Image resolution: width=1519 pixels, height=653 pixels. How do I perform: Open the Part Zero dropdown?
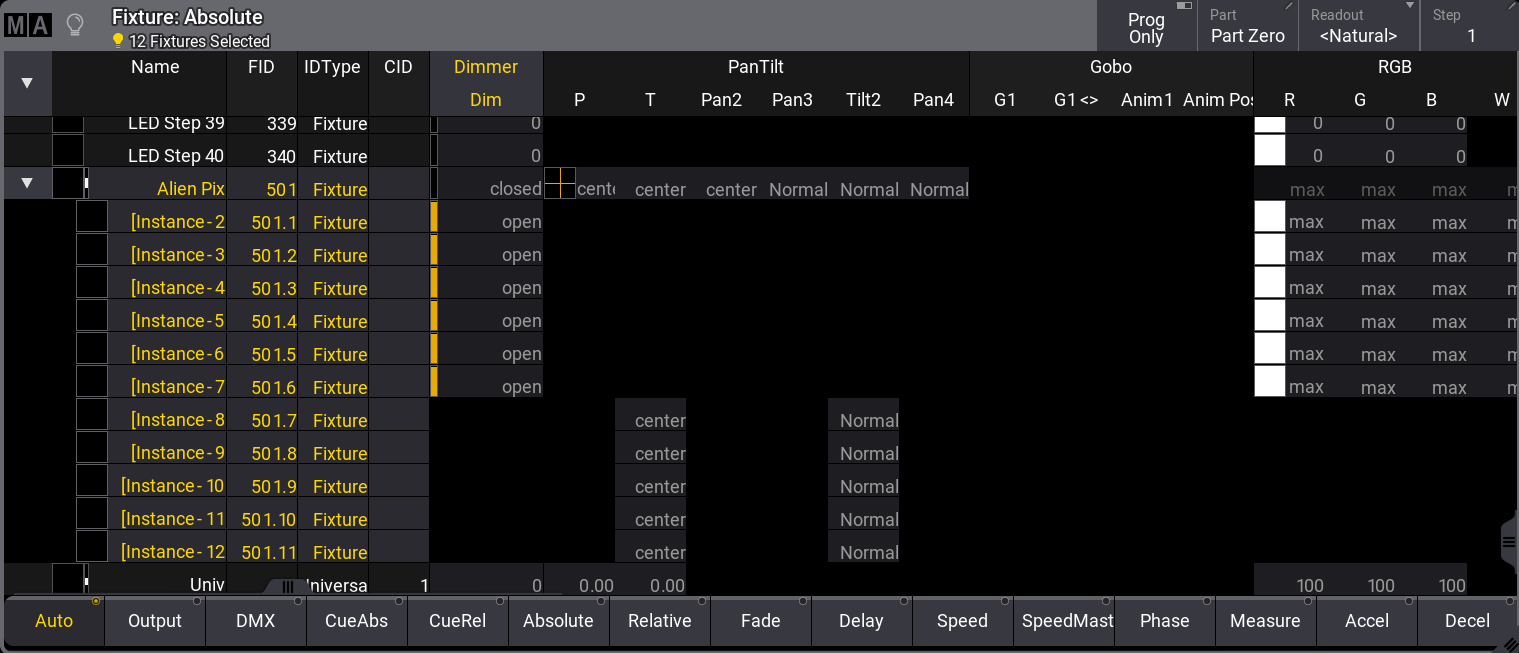click(1247, 27)
